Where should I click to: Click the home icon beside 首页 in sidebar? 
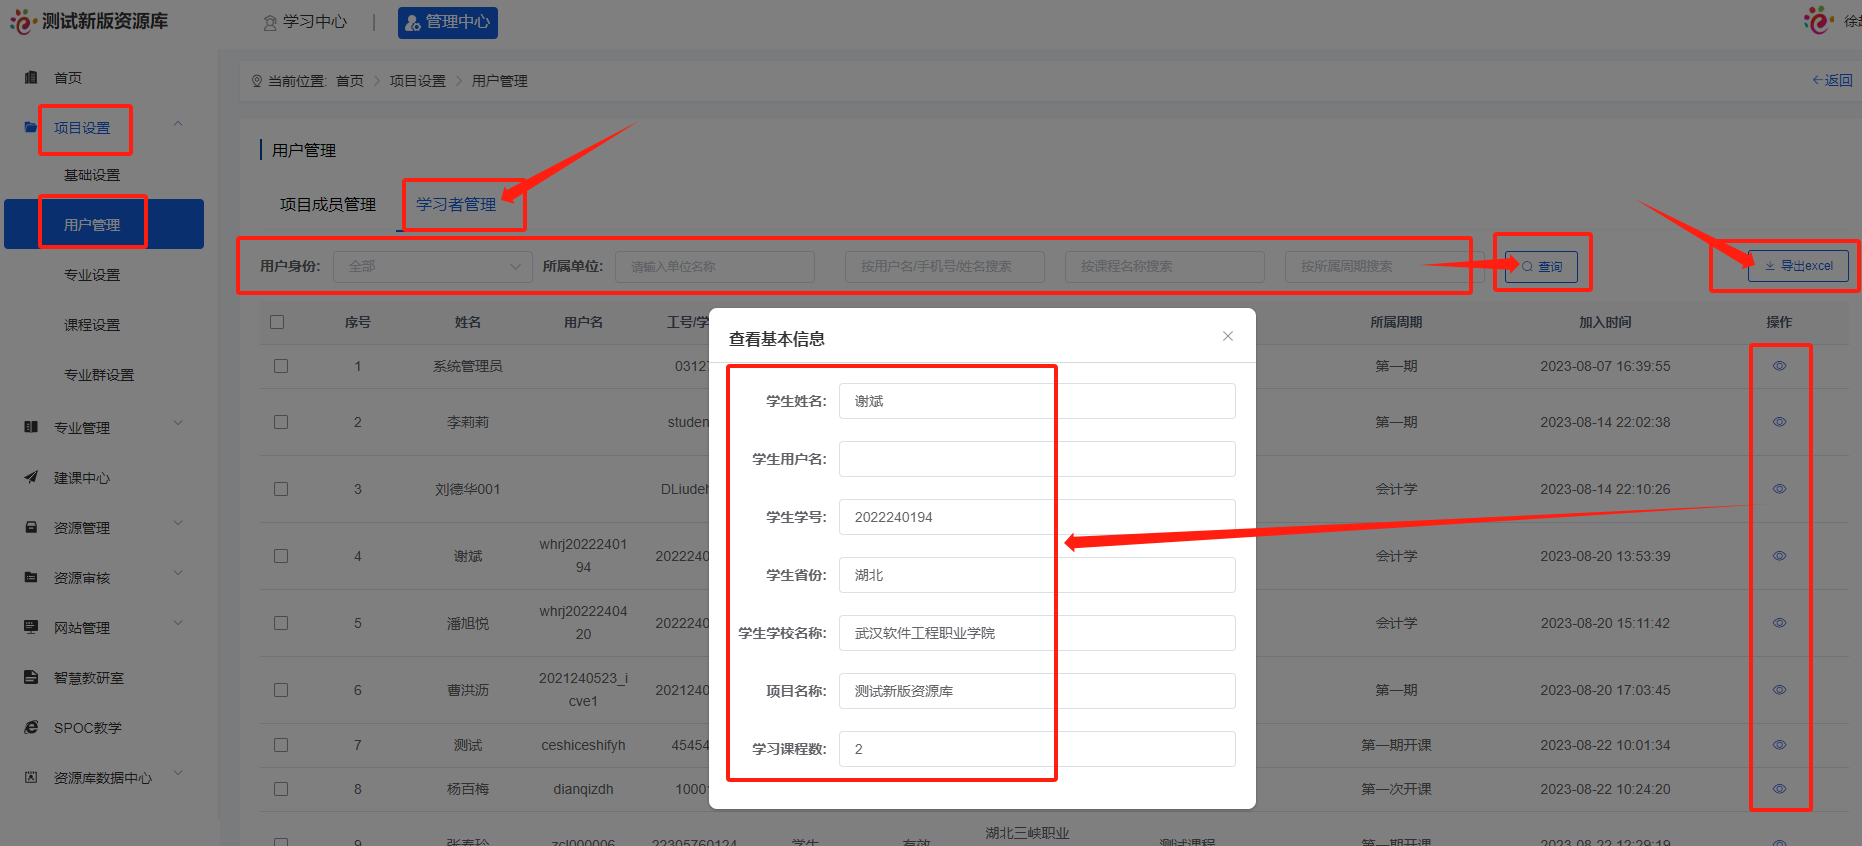31,77
